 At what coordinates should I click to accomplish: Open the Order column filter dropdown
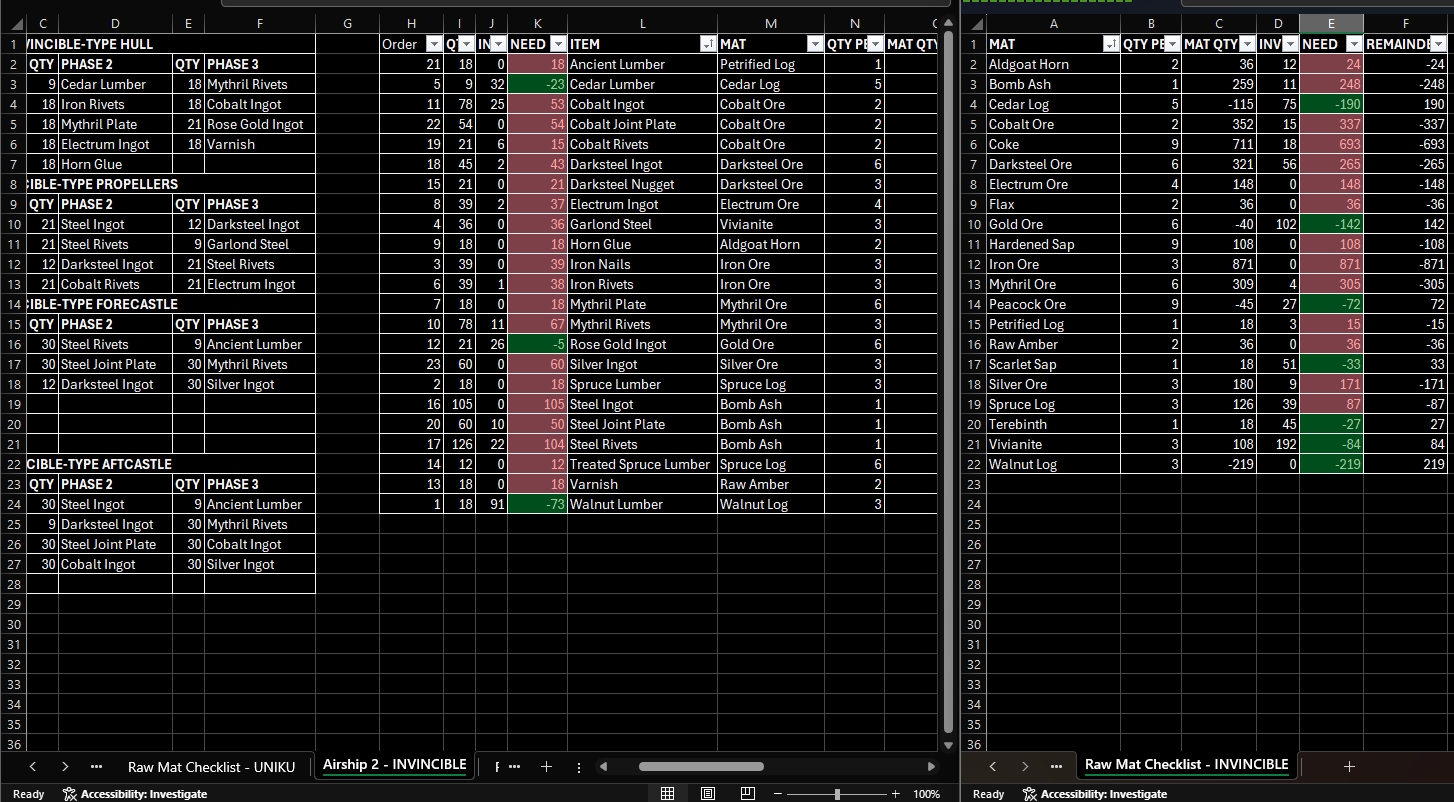(x=434, y=44)
